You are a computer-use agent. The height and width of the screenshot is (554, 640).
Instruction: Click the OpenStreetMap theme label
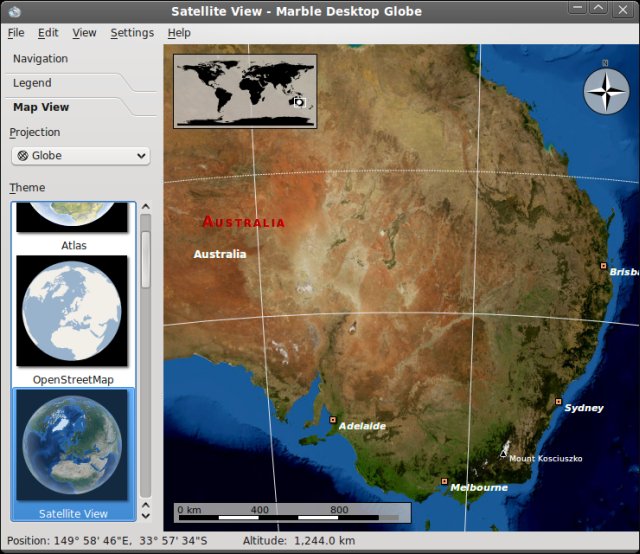click(73, 380)
